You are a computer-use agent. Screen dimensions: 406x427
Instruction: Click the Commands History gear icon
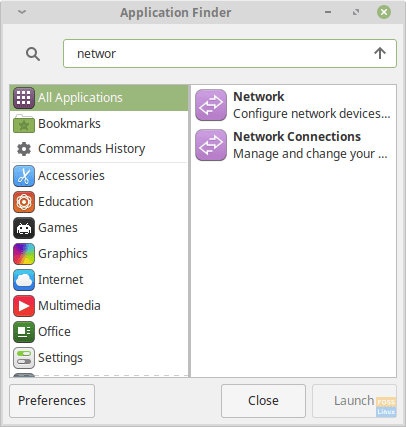tap(24, 149)
